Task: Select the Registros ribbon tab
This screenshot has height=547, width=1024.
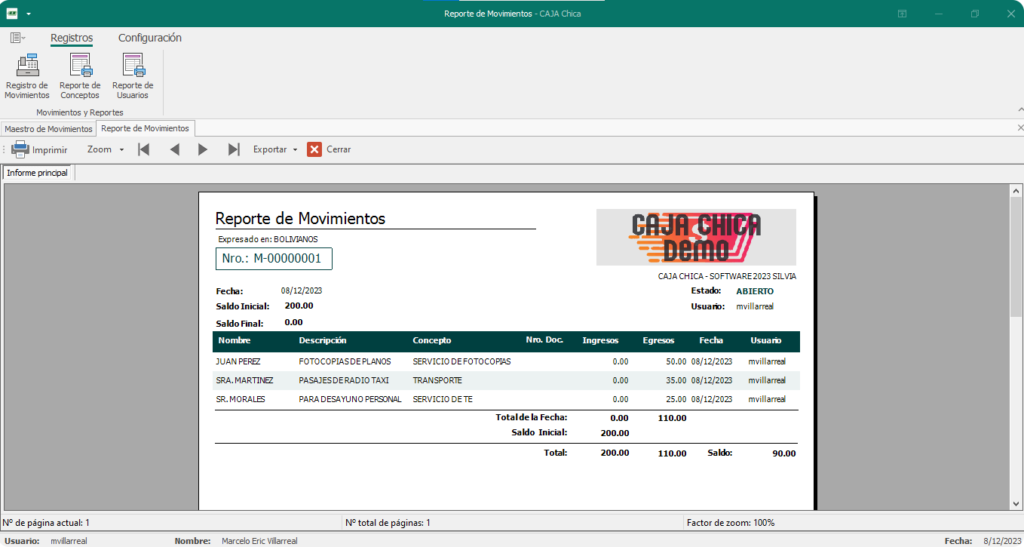Action: point(71,38)
